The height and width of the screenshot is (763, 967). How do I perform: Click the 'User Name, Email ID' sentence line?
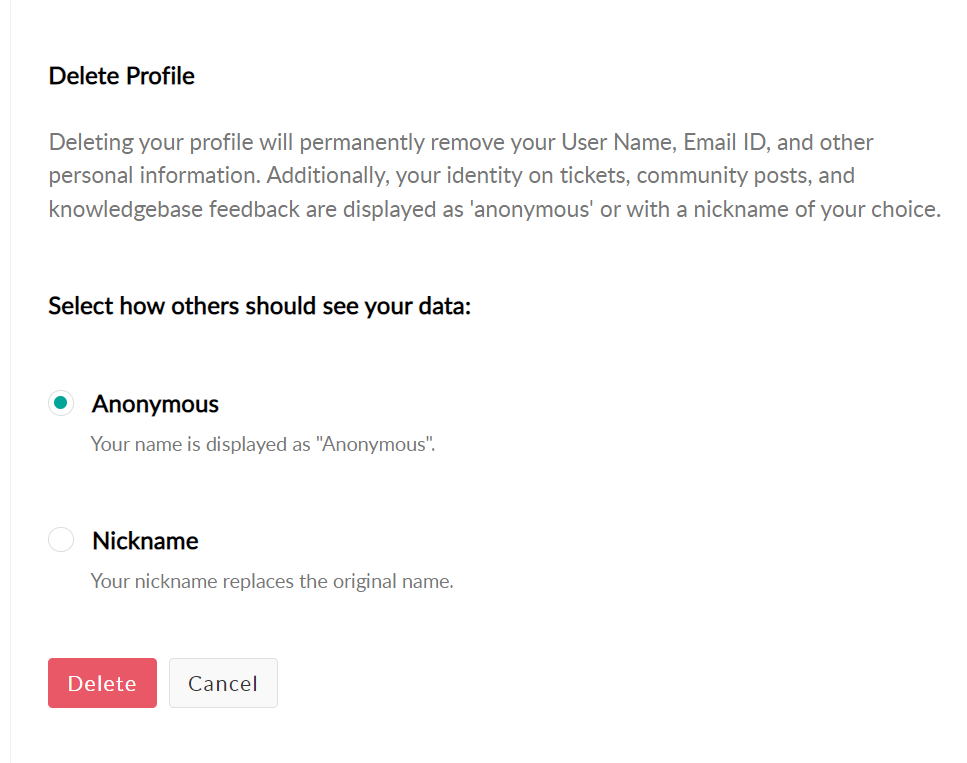pos(461,142)
